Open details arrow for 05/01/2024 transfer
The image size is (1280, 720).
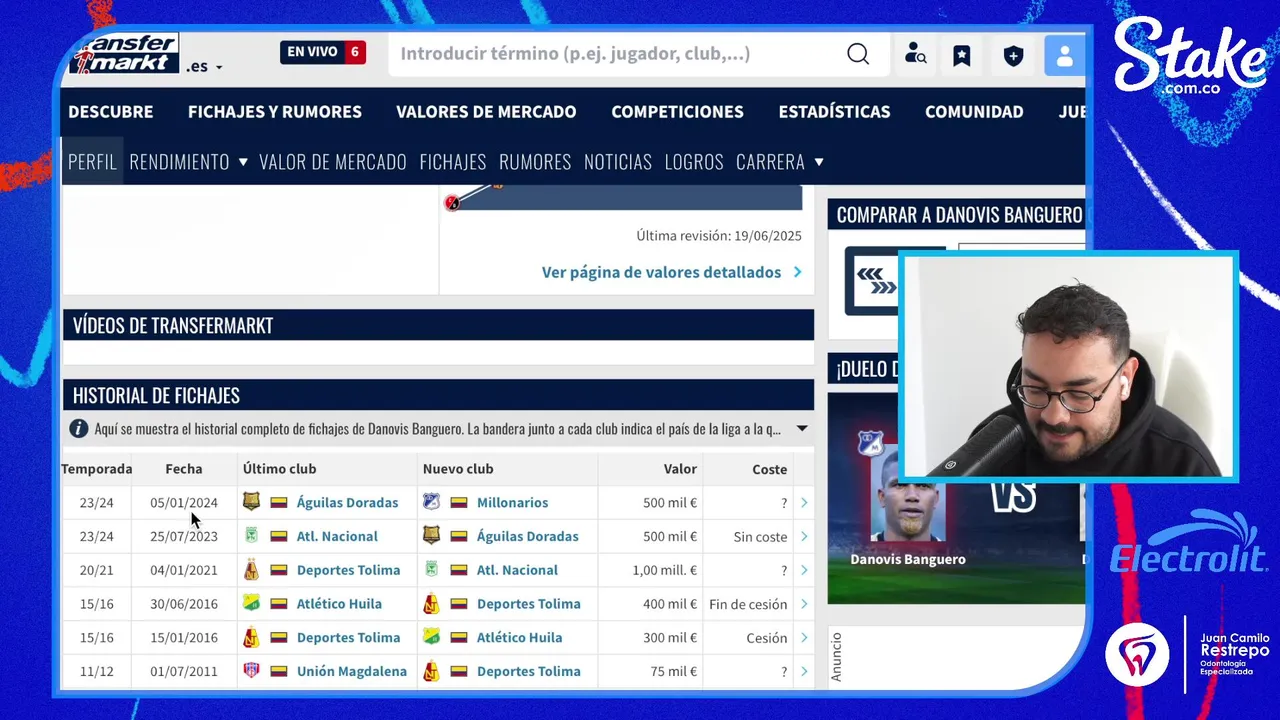(804, 503)
